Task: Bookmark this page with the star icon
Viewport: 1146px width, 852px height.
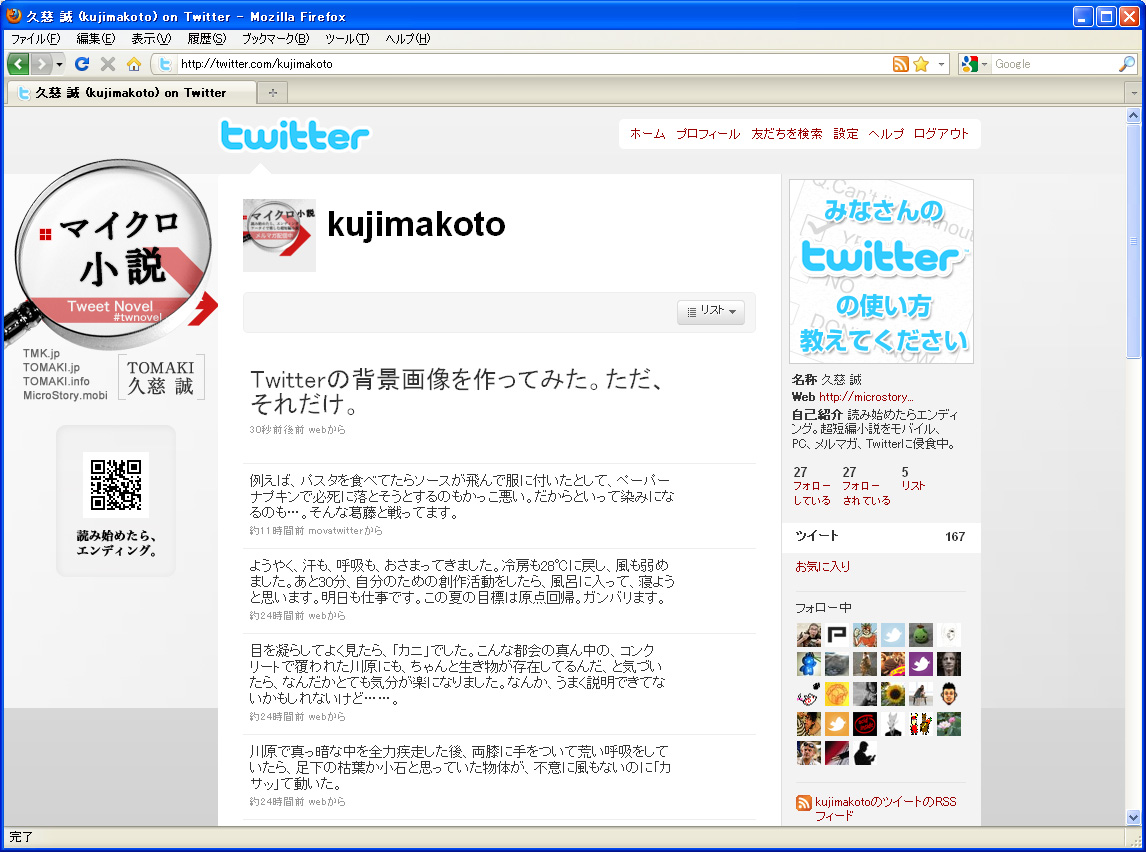Action: (x=921, y=64)
